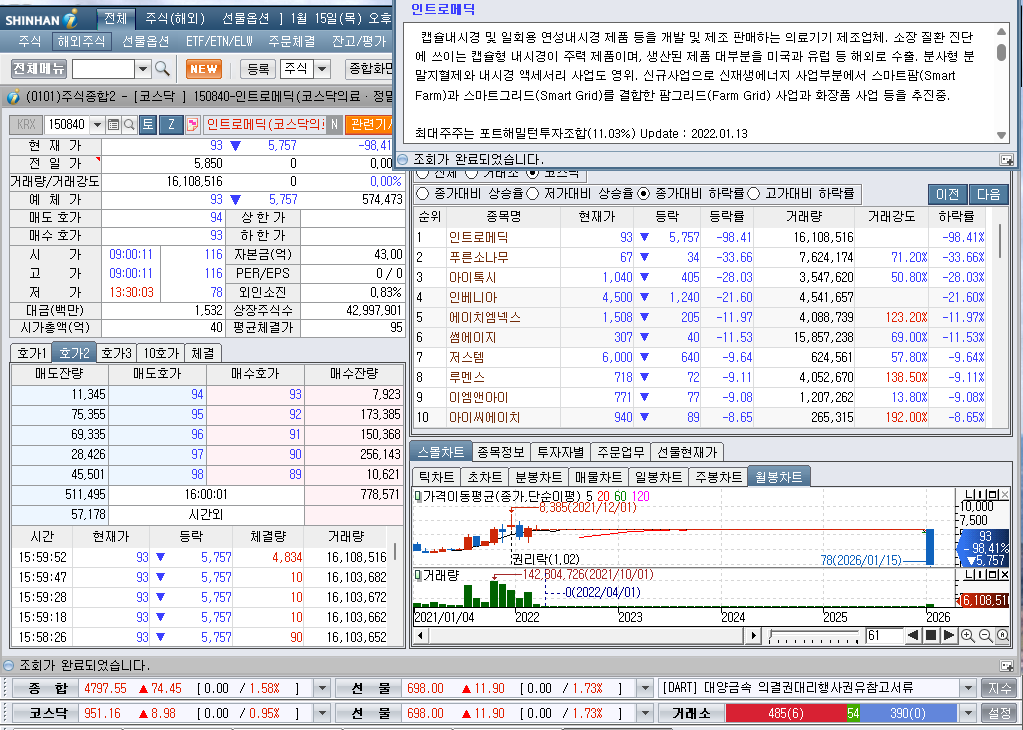
Task: Click the description popup scrollbar thumb
Action: 1001,52
